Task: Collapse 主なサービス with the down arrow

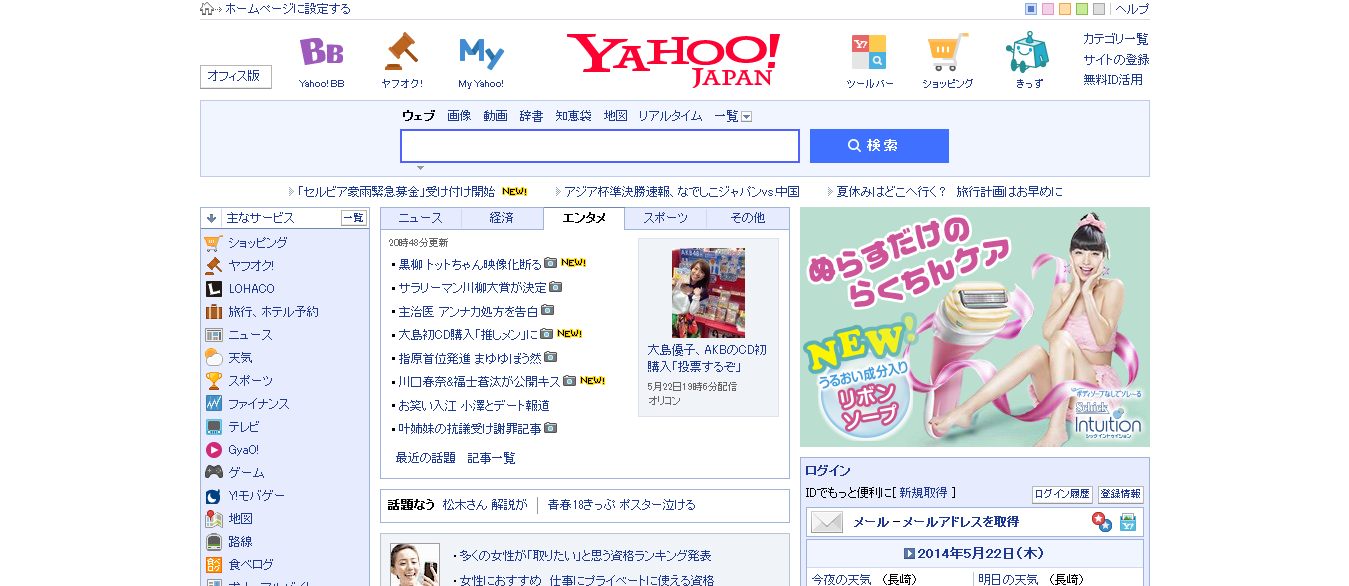Action: 211,218
